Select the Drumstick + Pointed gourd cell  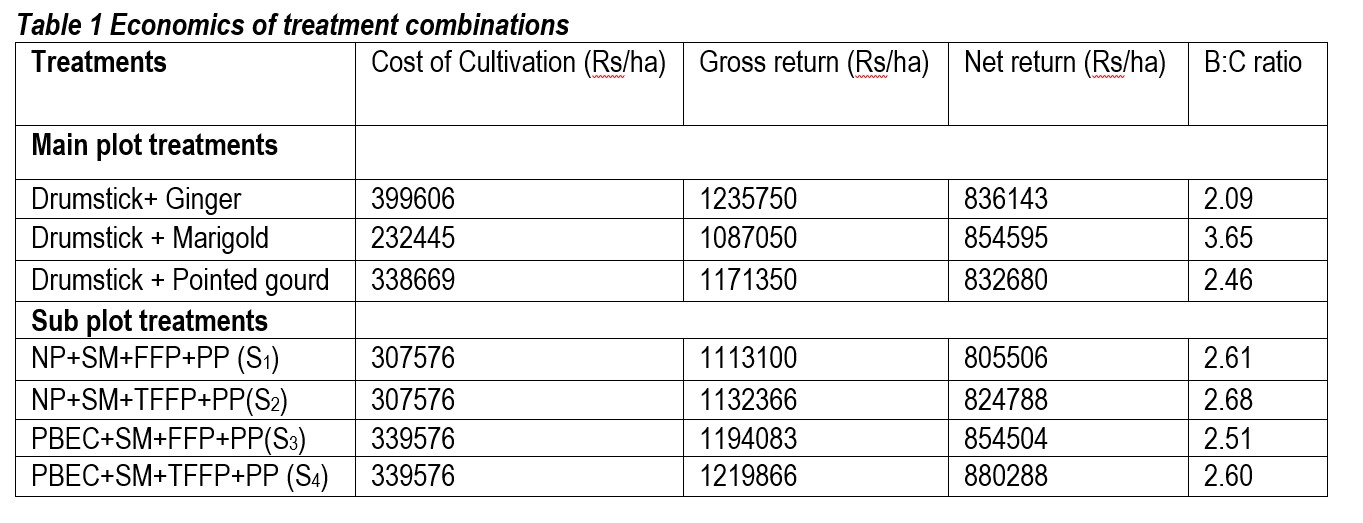pyautogui.click(x=180, y=279)
